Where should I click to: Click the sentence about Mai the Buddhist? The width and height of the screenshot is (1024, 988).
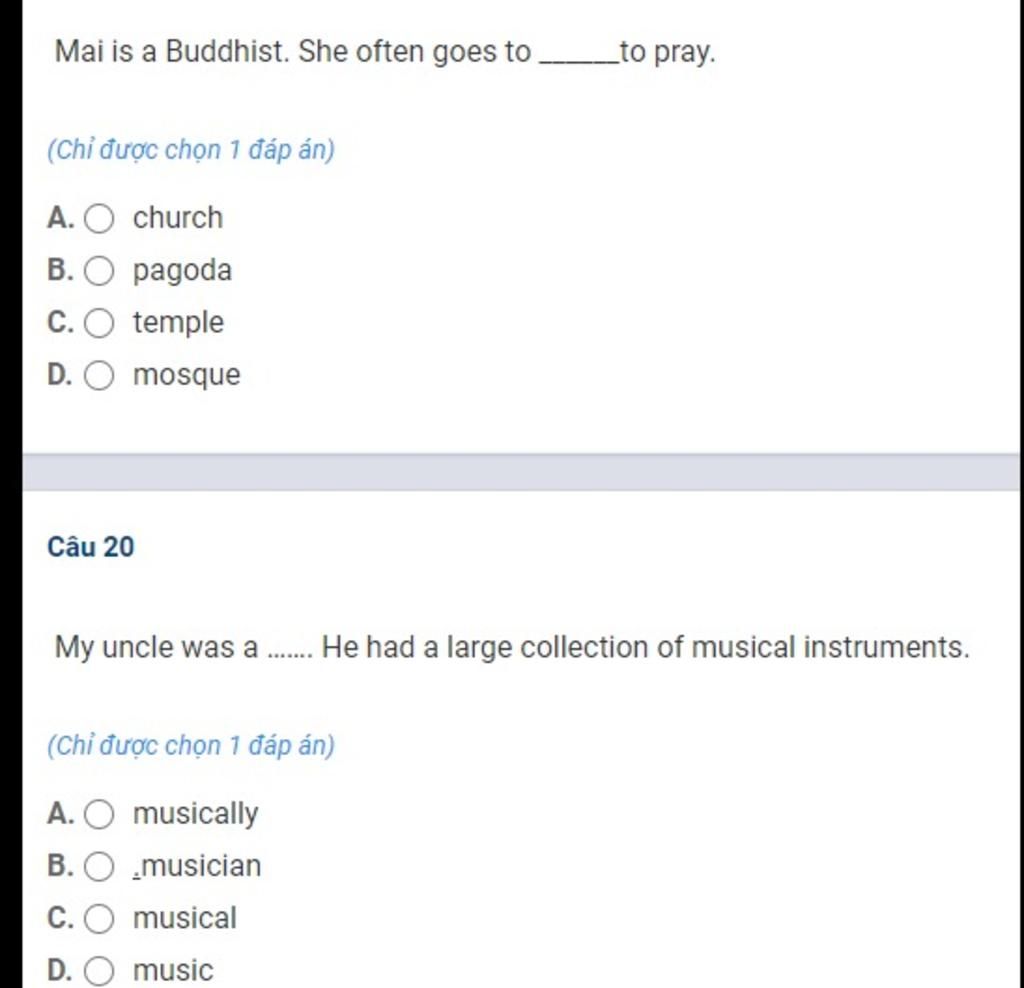[x=385, y=52]
